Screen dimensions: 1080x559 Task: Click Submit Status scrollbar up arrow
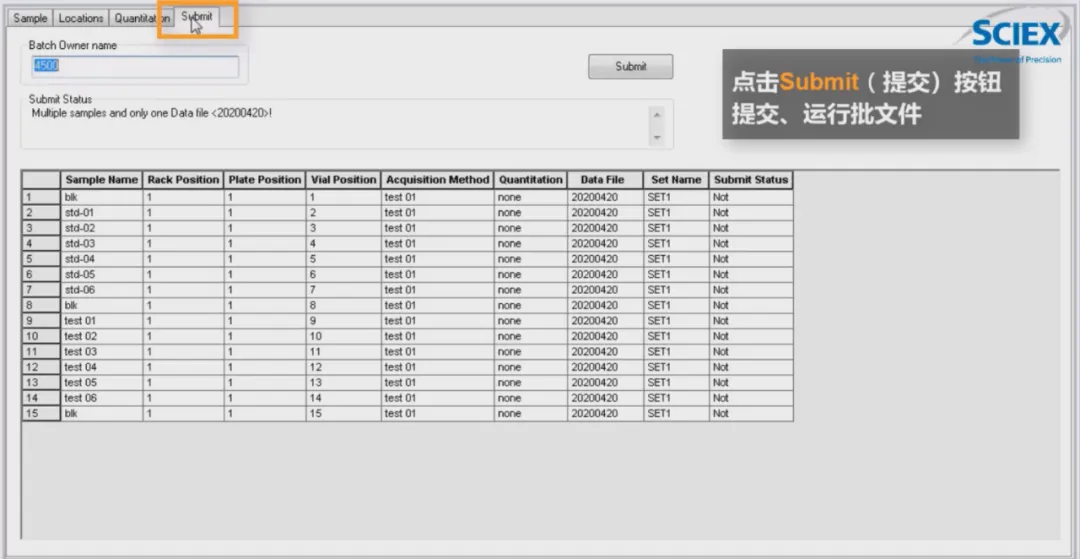point(656,115)
